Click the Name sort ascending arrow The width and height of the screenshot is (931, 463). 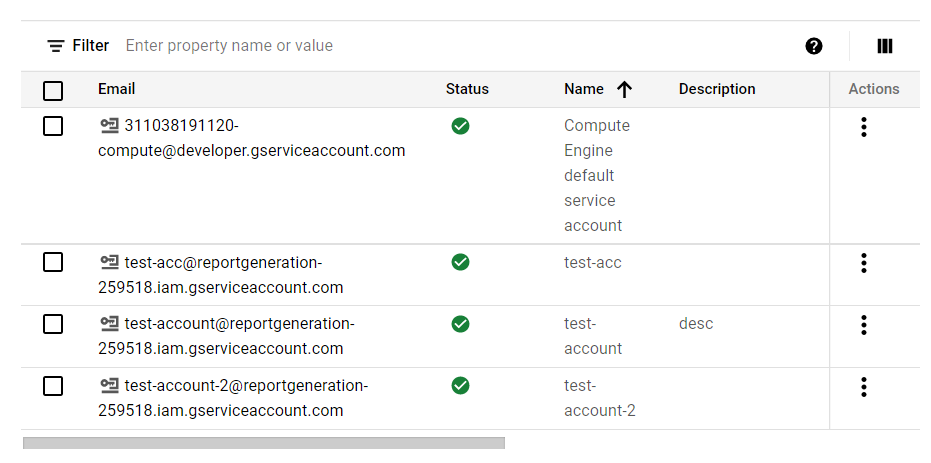pyautogui.click(x=625, y=89)
